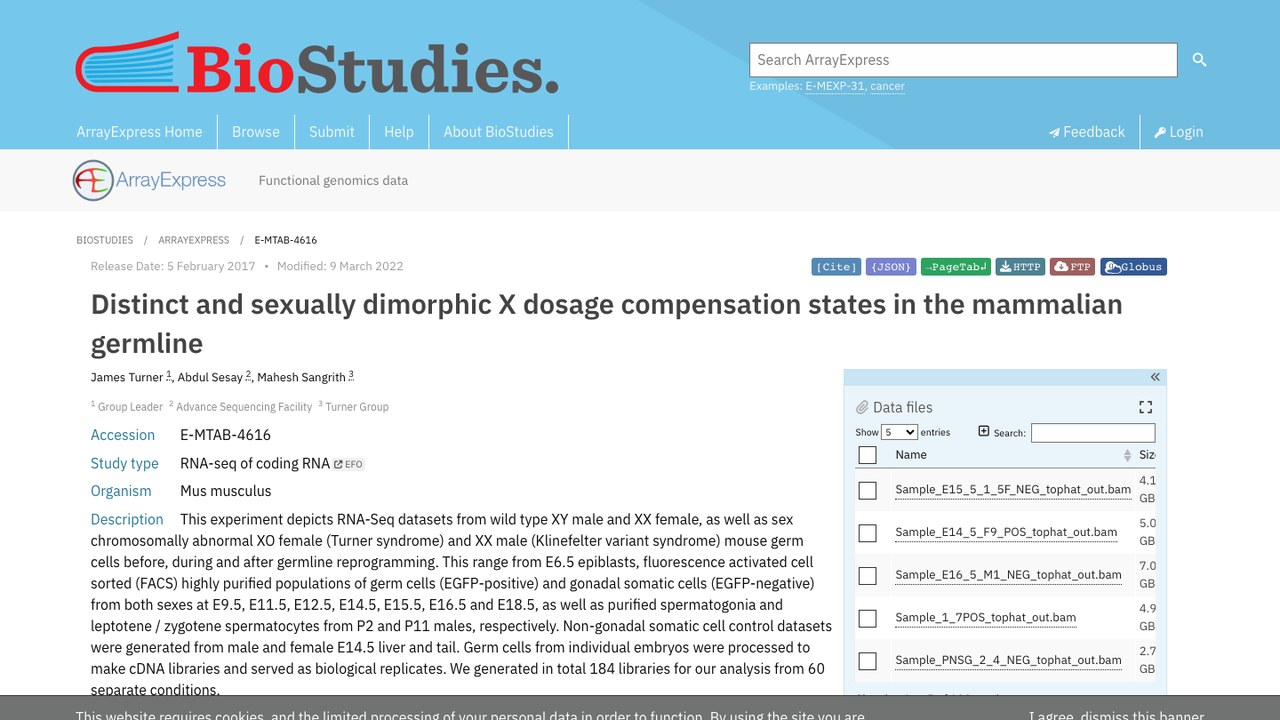Screen dimensions: 1280x720
Task: Open ArrayExpress Home menu item
Action: click(139, 132)
